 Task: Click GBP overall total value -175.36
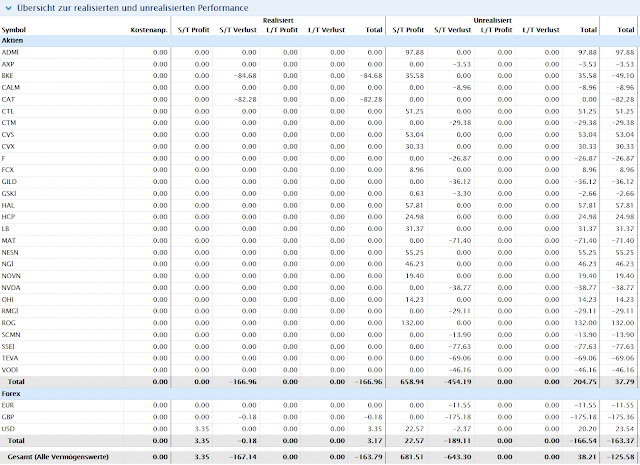point(621,417)
